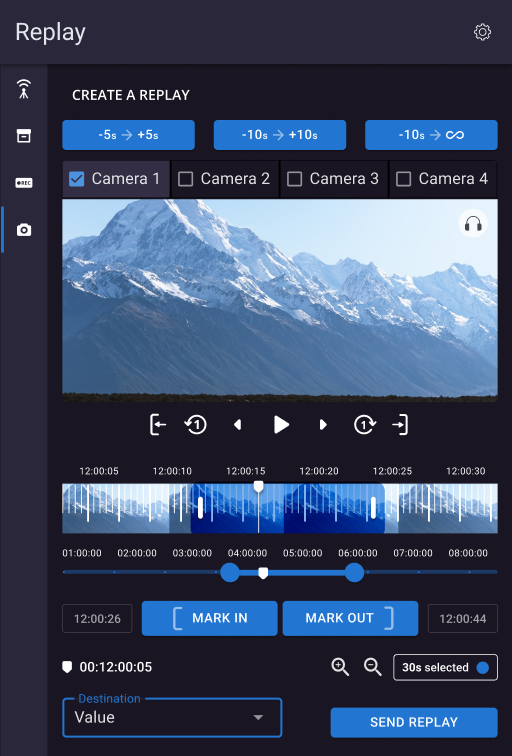Image resolution: width=512 pixels, height=756 pixels.
Task: Open the broadcast antenna sidebar section
Action: pos(24,89)
